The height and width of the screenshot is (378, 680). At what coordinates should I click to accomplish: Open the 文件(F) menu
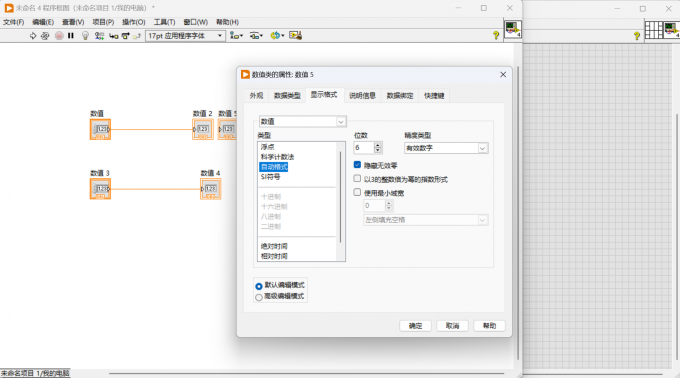click(13, 22)
